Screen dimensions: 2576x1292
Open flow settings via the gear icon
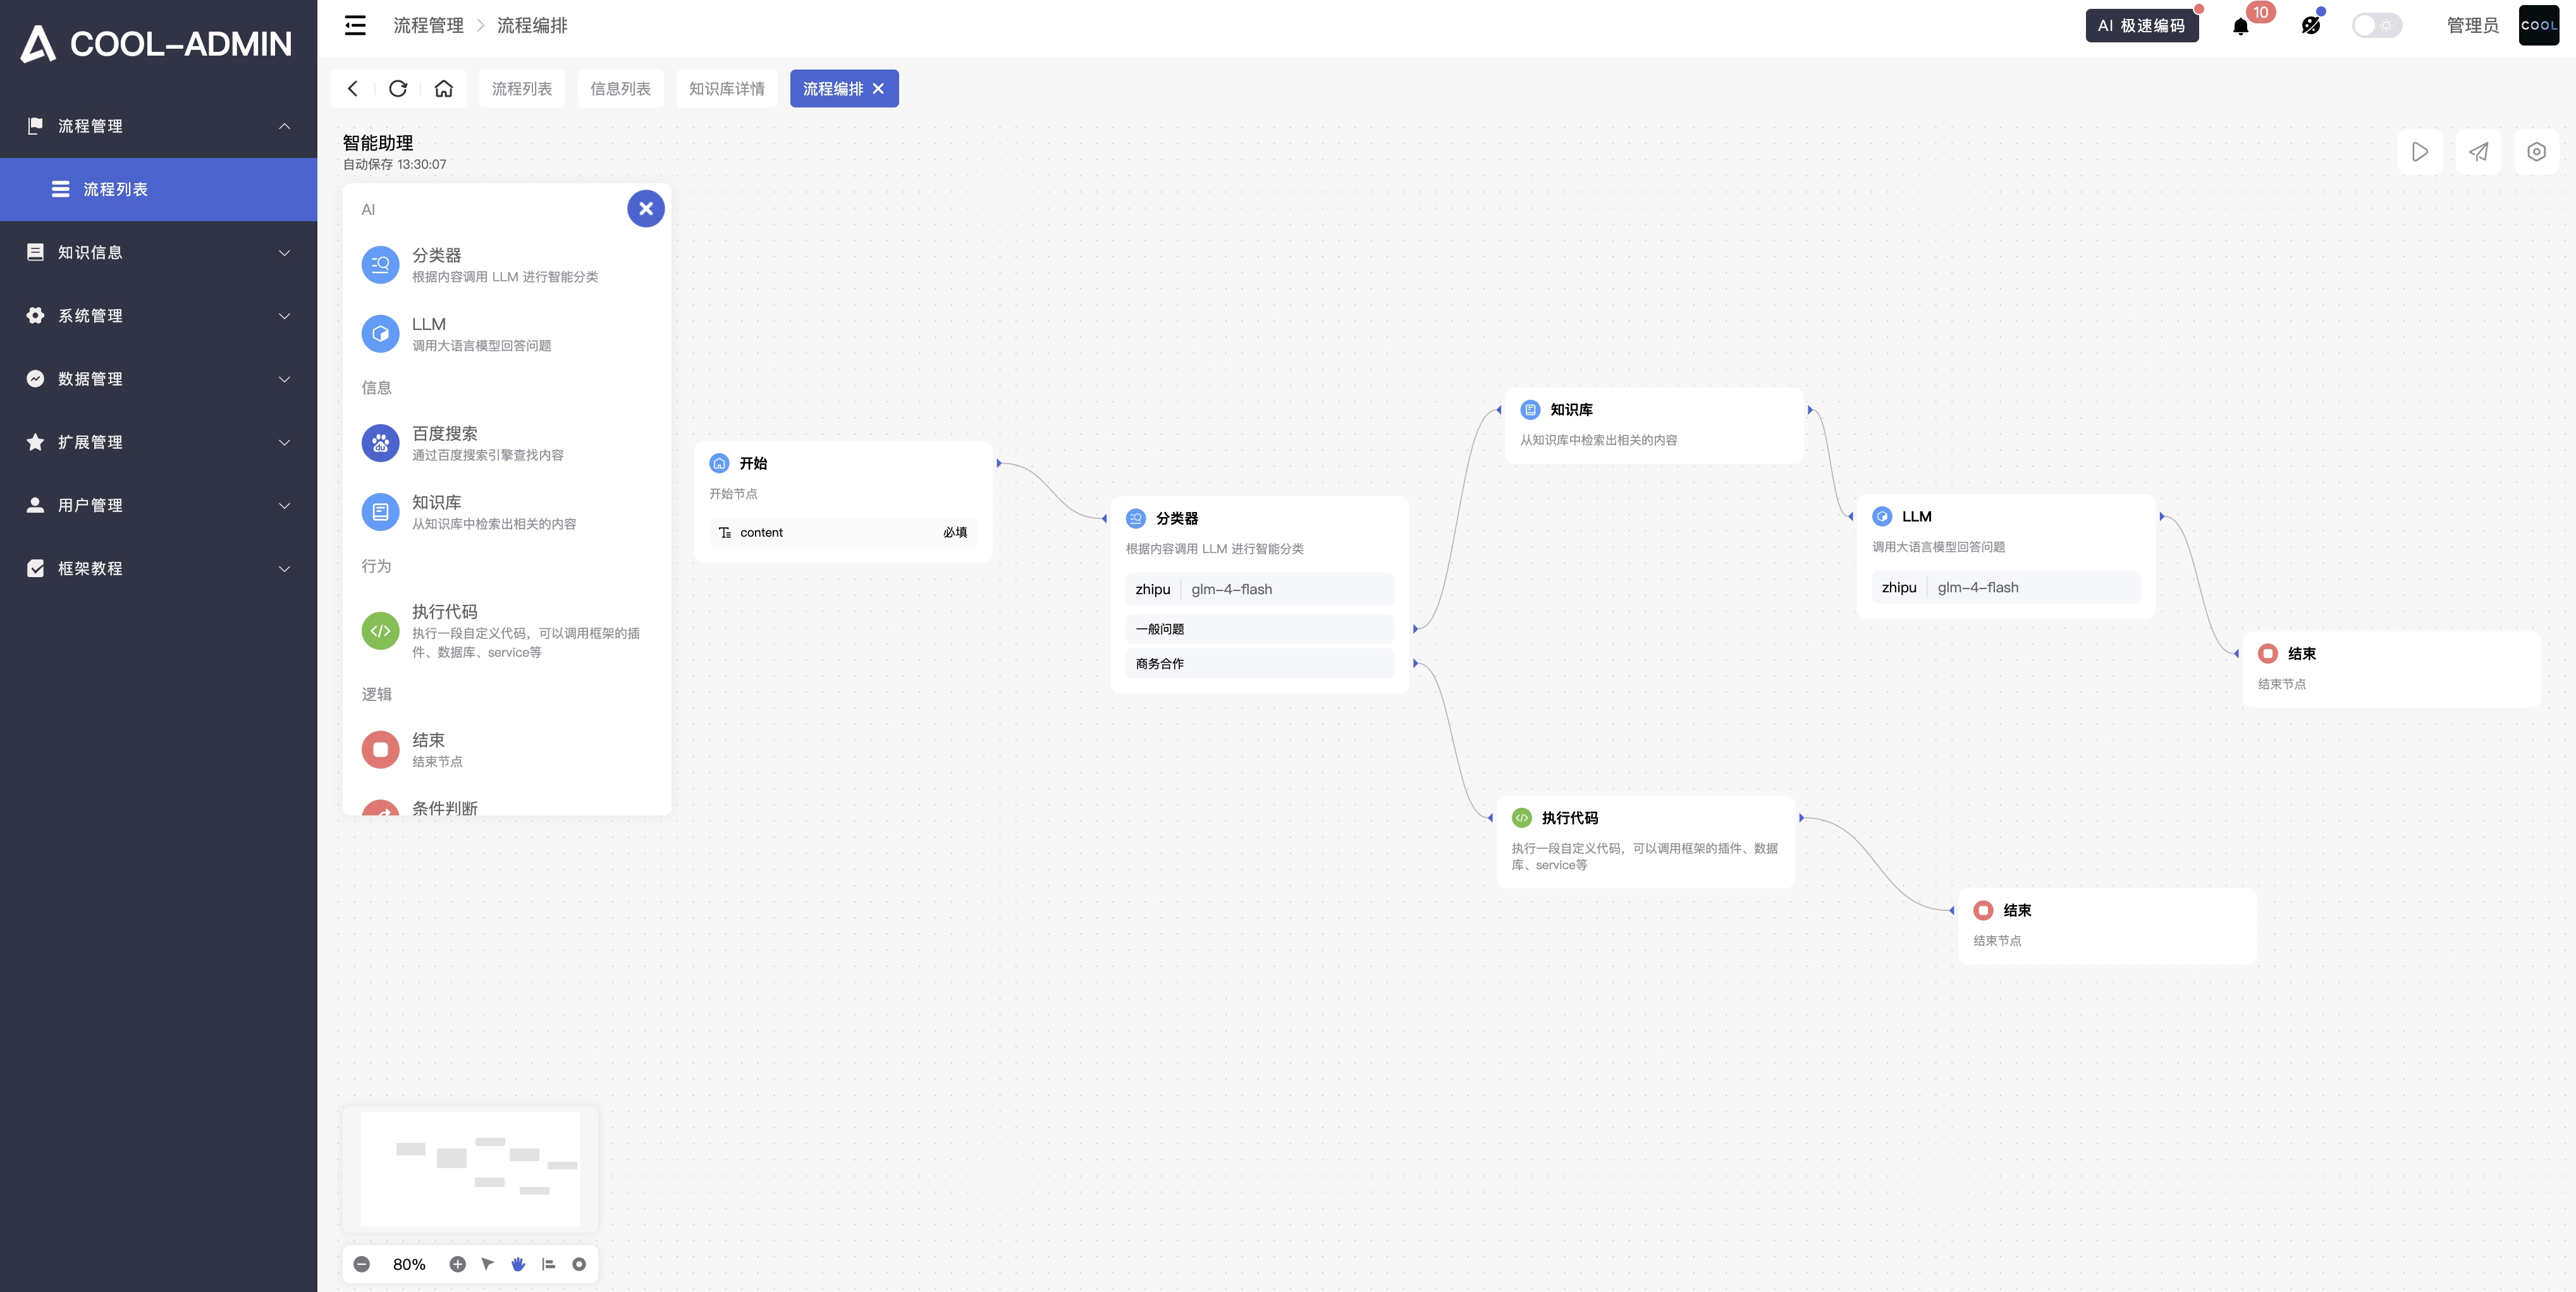(x=2537, y=152)
